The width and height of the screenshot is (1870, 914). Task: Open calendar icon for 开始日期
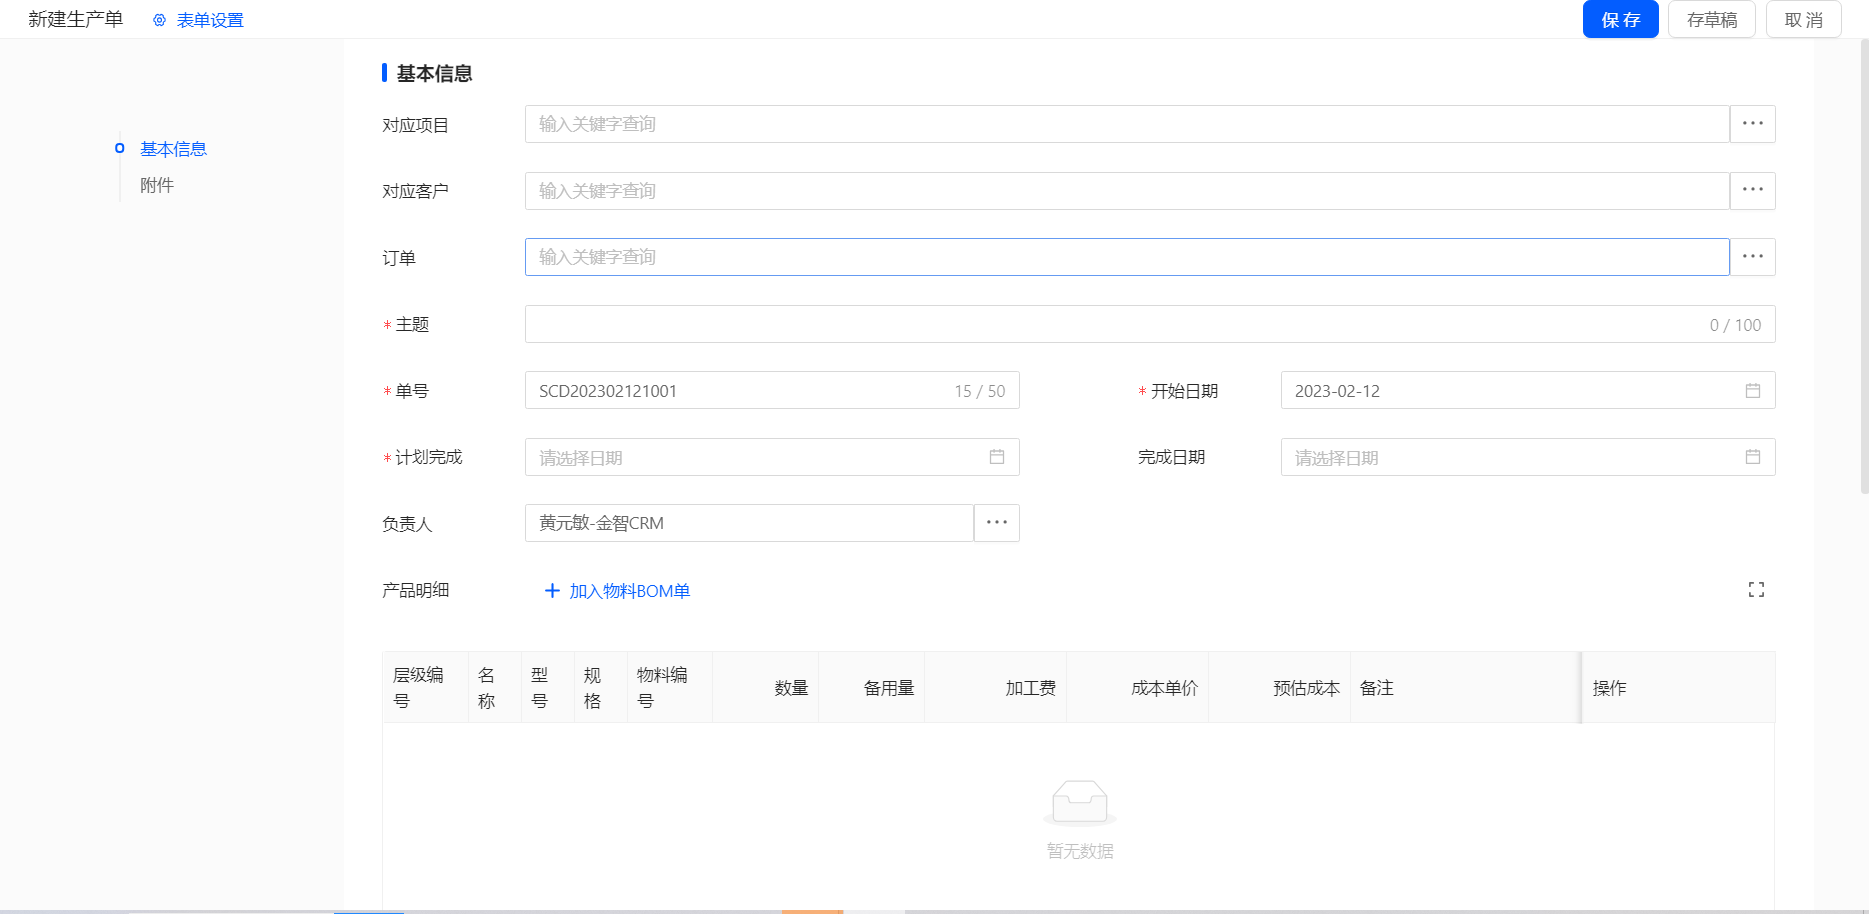(x=1753, y=390)
